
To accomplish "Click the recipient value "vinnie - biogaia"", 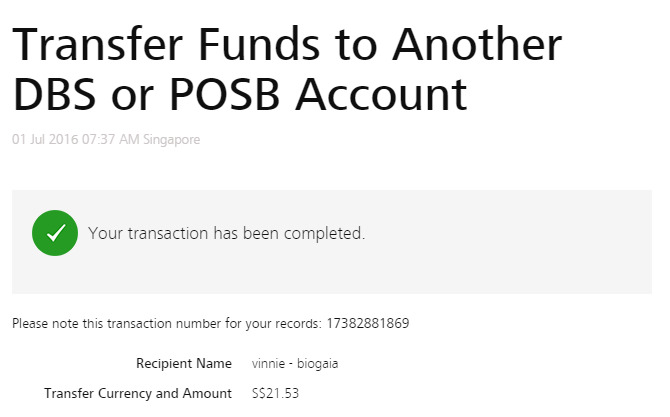I will (295, 364).
